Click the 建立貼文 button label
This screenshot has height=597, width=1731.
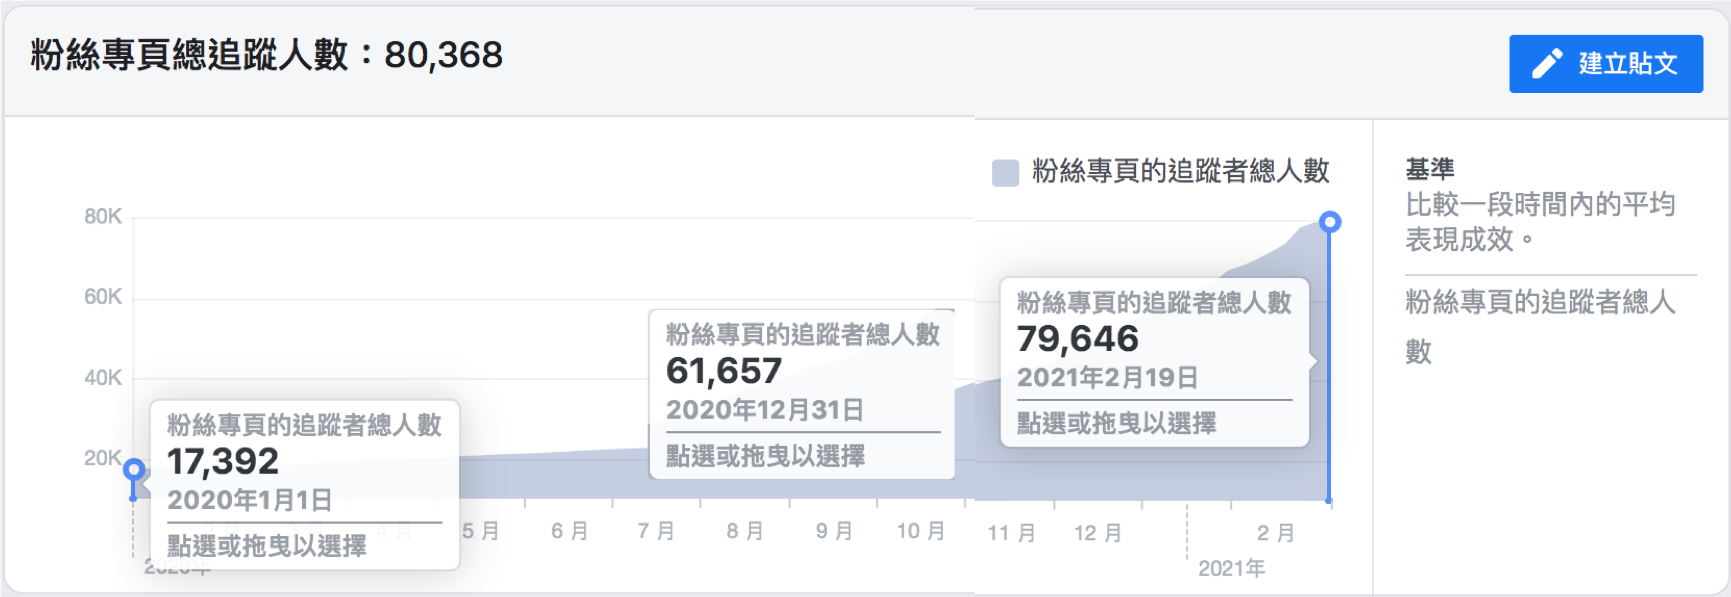point(1627,64)
